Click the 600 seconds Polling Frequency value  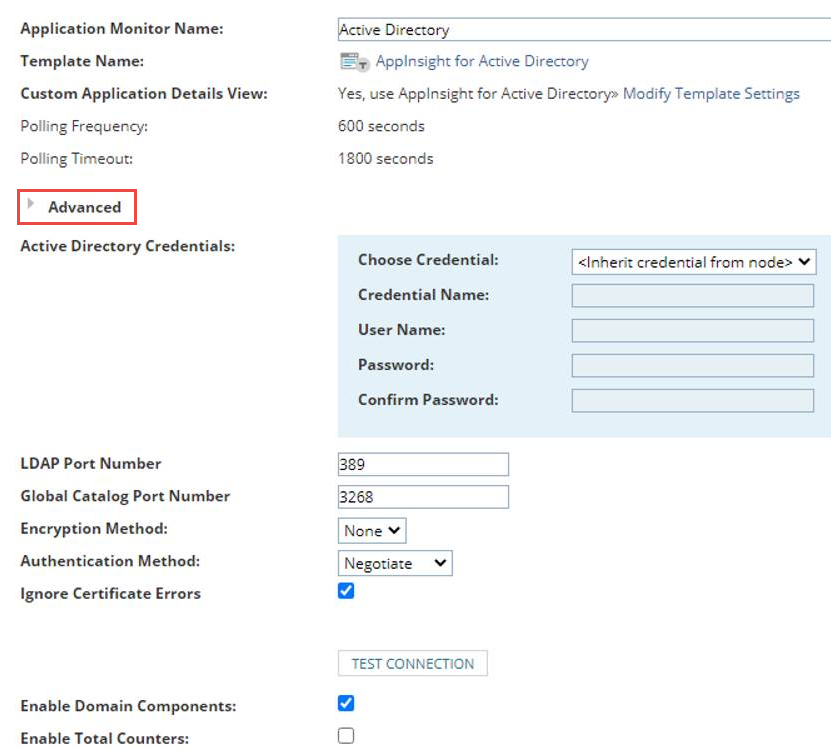[381, 126]
